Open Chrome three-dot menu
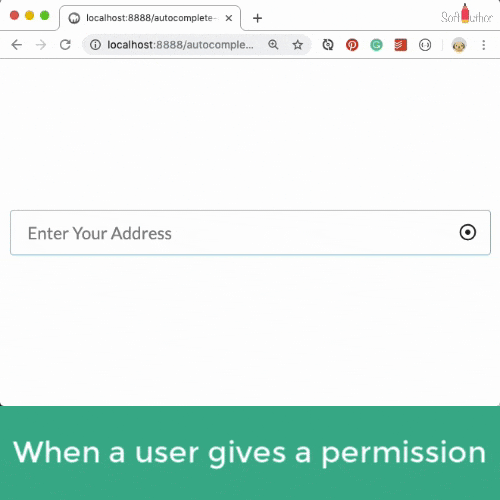The height and width of the screenshot is (500, 500). click(483, 45)
